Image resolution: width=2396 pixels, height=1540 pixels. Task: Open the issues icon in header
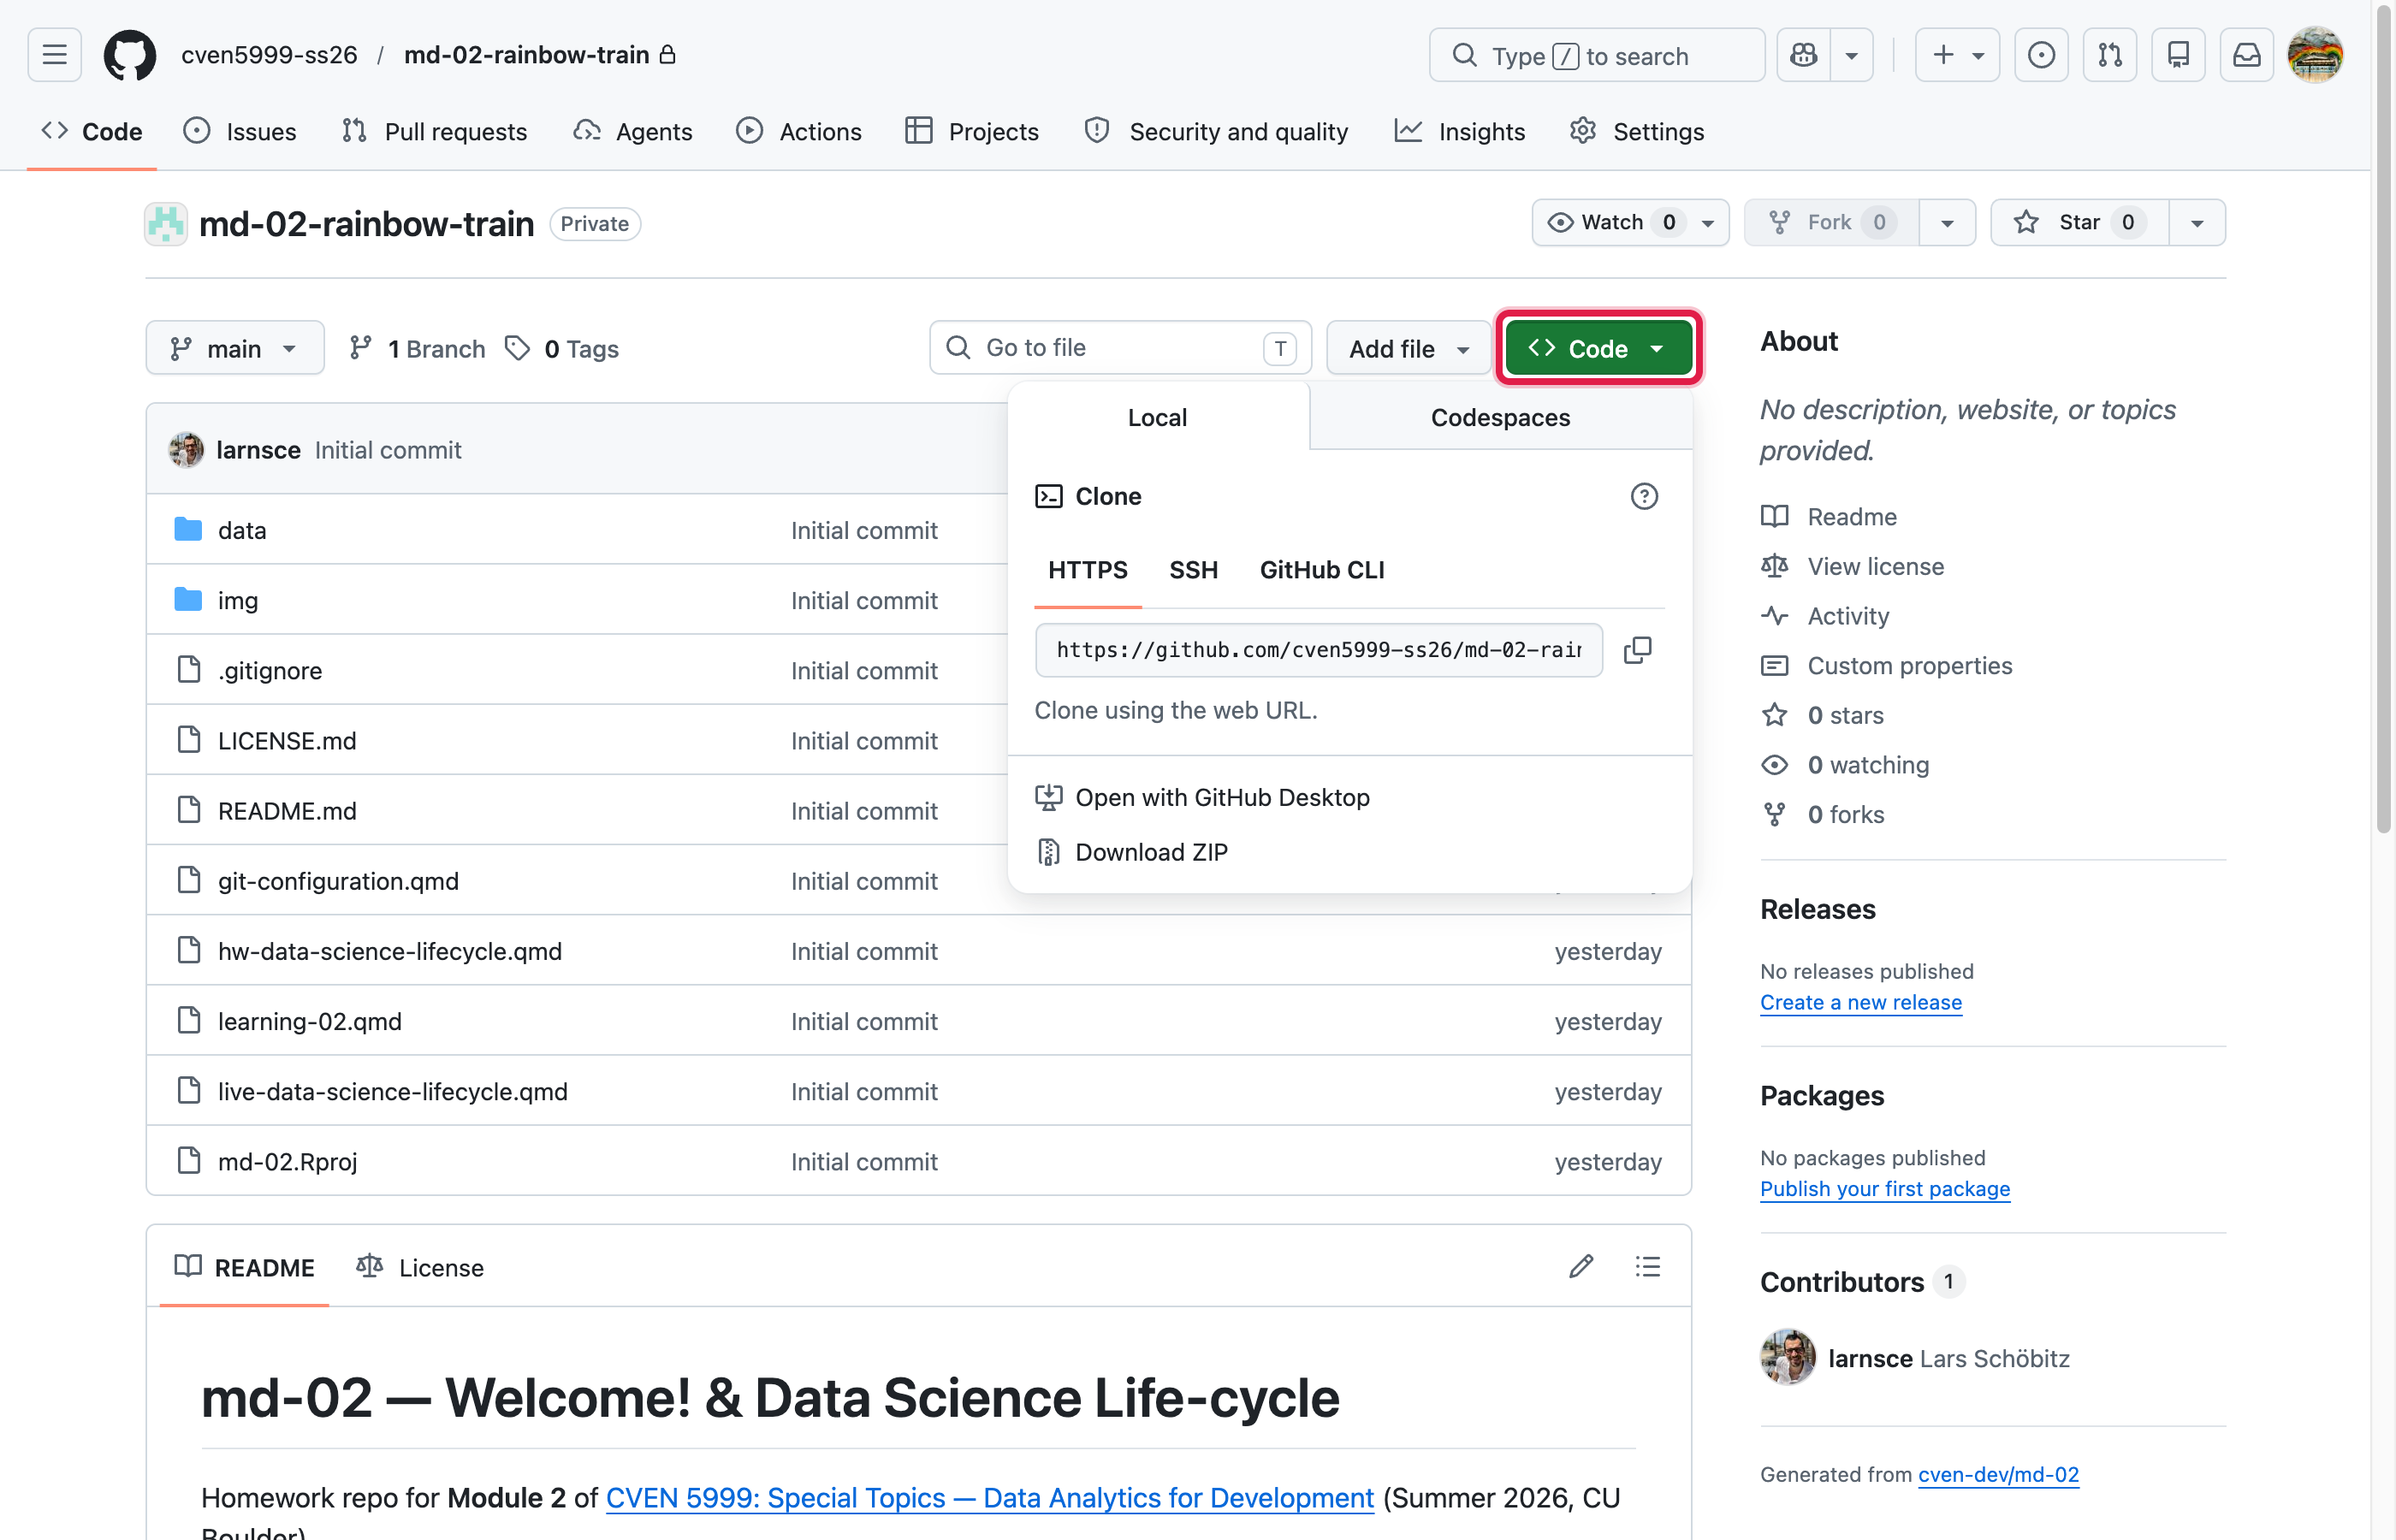2041,55
